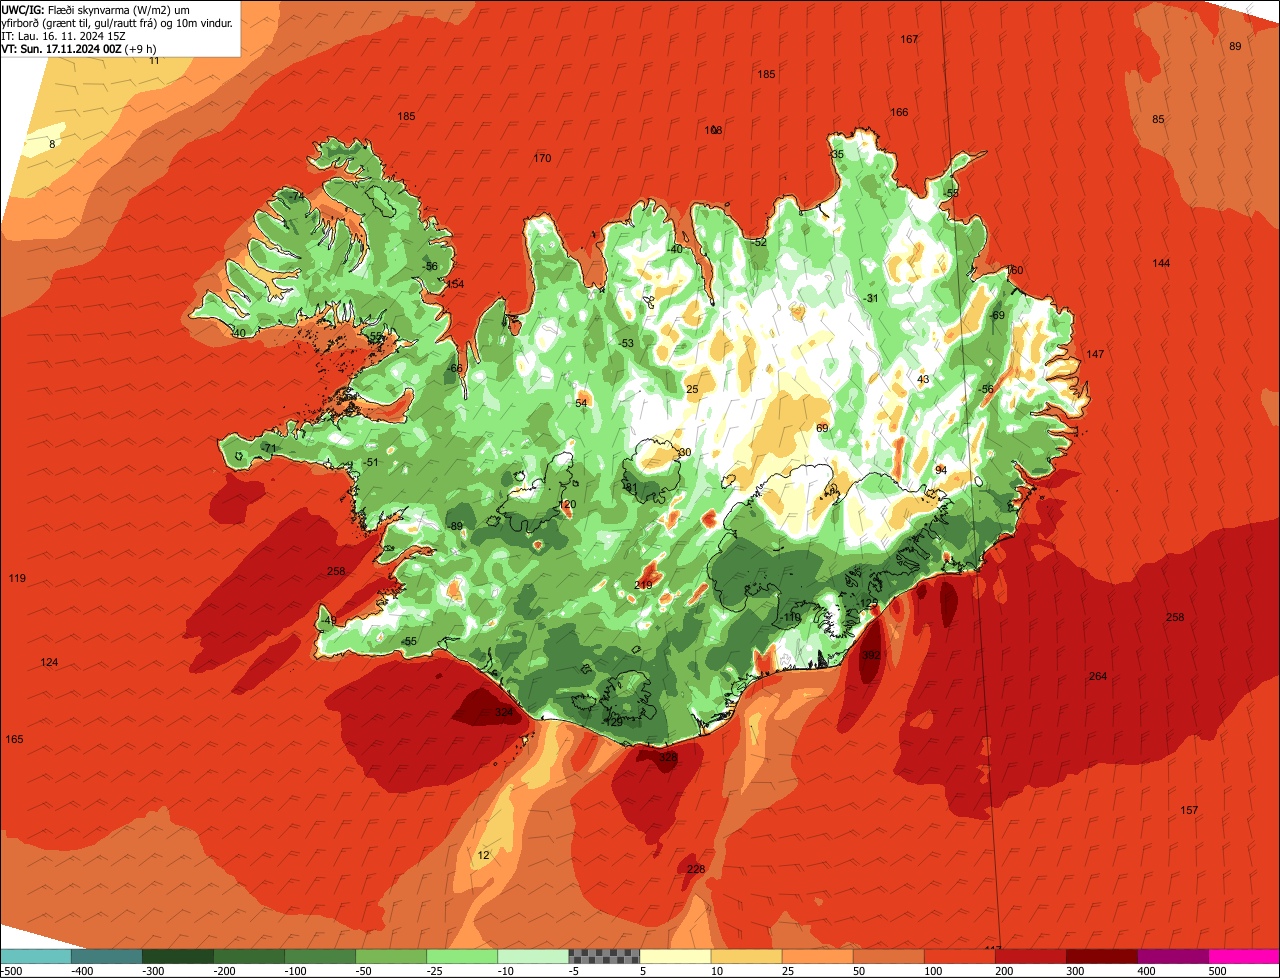Click the map value 85 in the northeast sea

point(1158,119)
